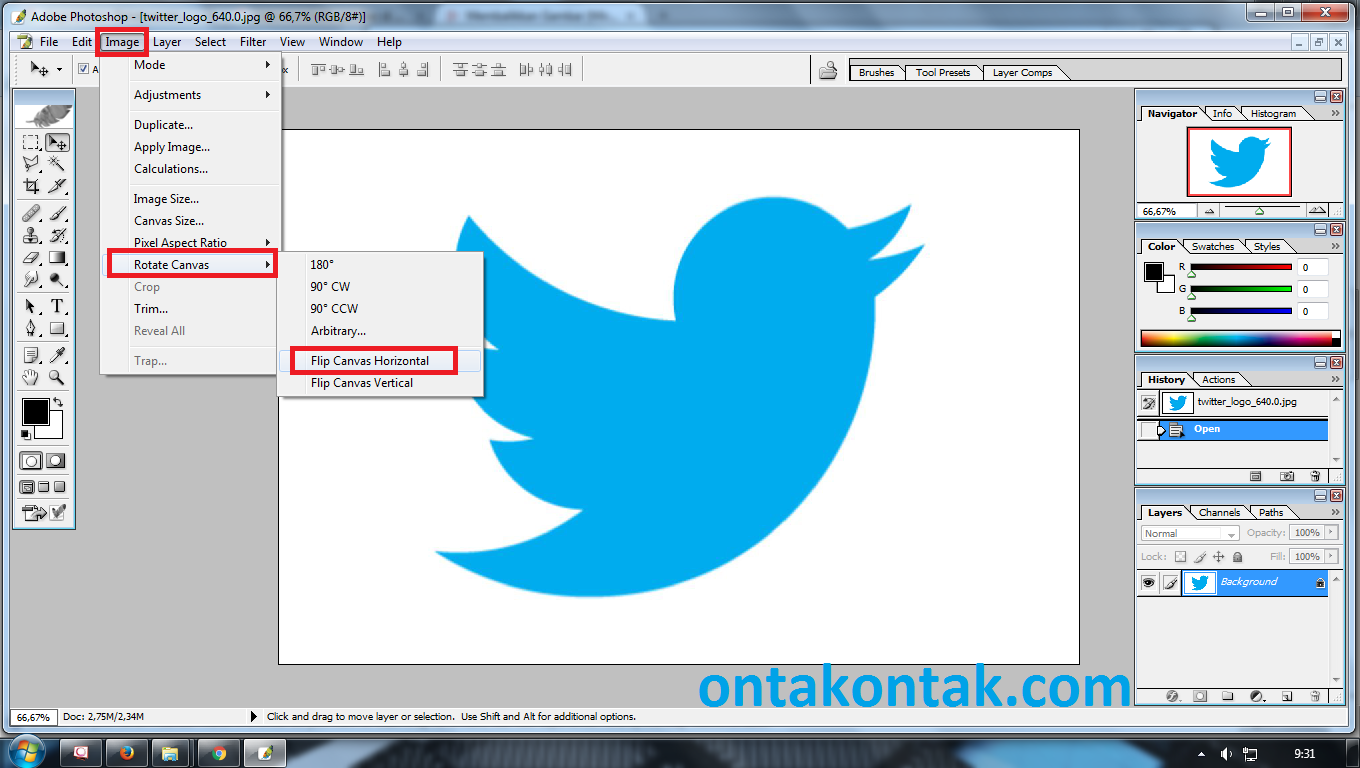Viewport: 1360px width, 768px height.
Task: Hide the Background layer eye icon
Action: point(1148,582)
